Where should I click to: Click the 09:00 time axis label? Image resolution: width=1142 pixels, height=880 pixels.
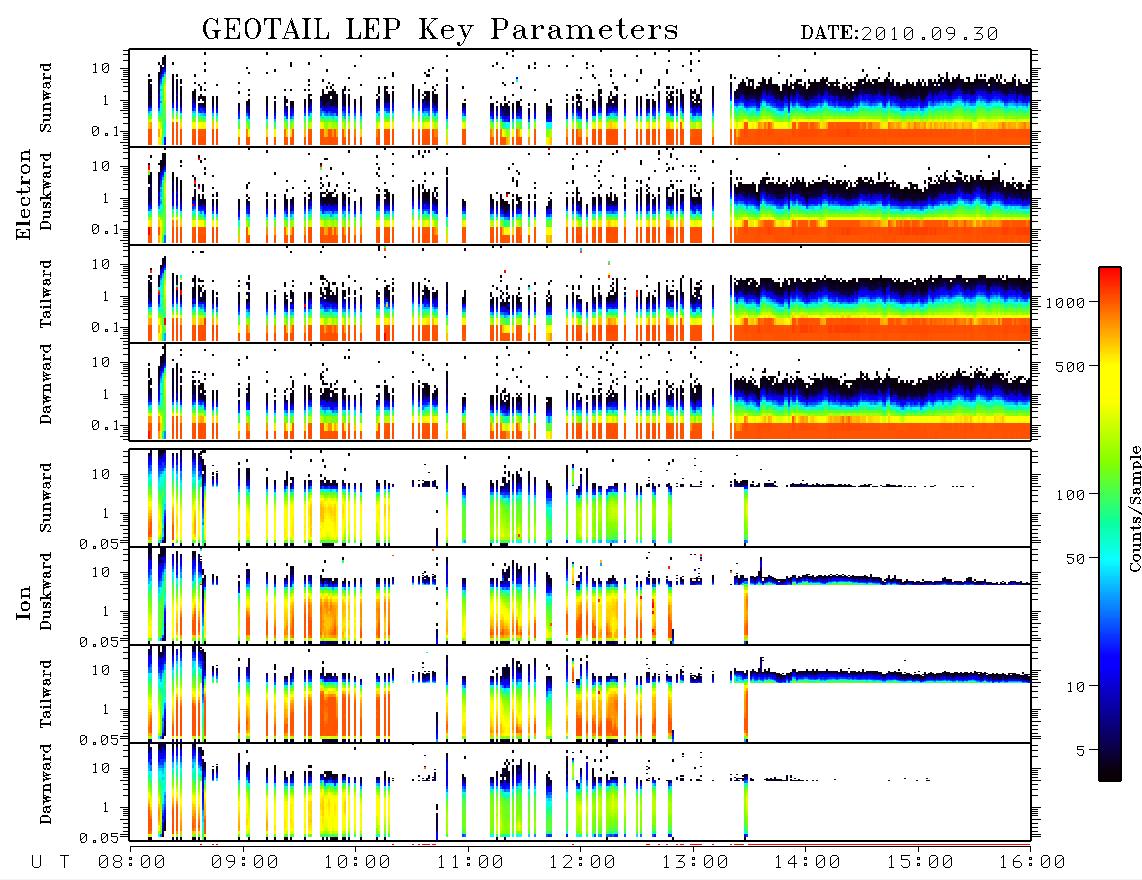[x=244, y=862]
